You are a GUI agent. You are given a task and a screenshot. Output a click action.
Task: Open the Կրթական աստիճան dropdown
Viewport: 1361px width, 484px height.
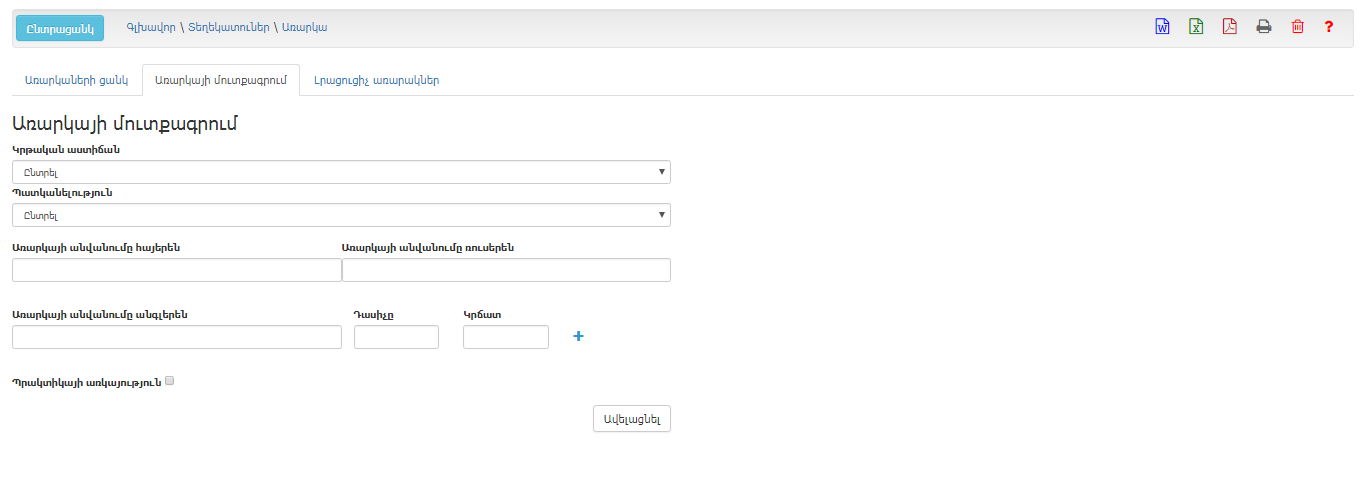pos(341,172)
